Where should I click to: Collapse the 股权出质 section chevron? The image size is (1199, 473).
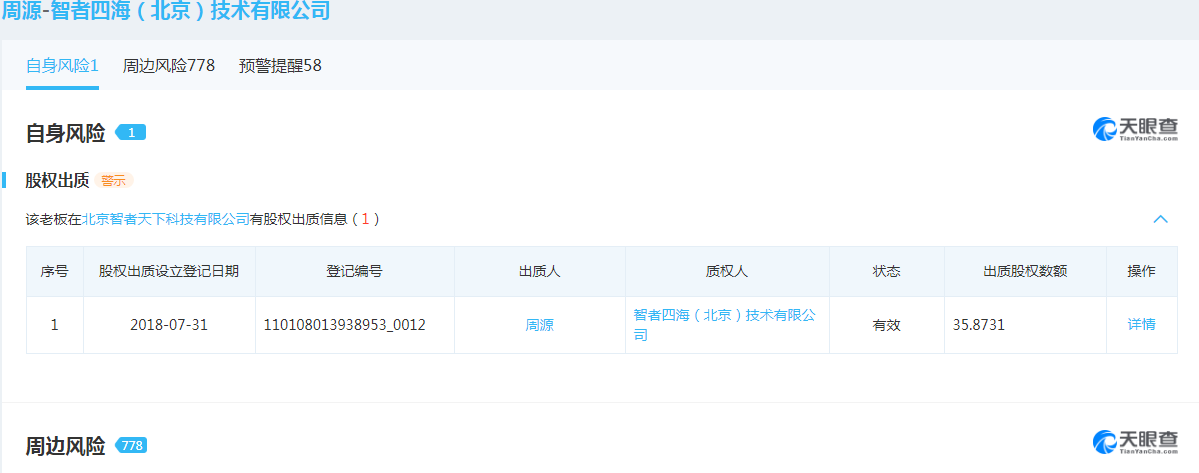1160,219
